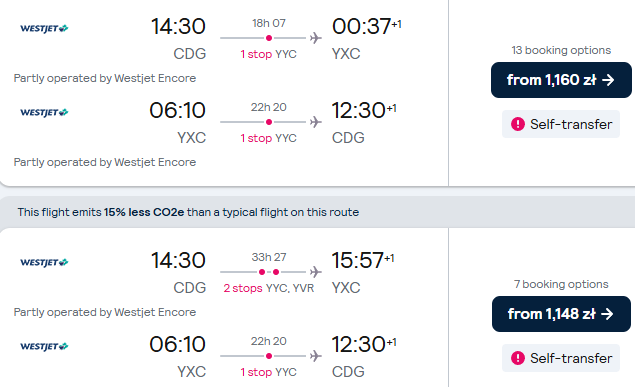Click the Self-transfer badge under the 1,160 zł price
Viewport: 635px width, 387px height.
point(561,124)
